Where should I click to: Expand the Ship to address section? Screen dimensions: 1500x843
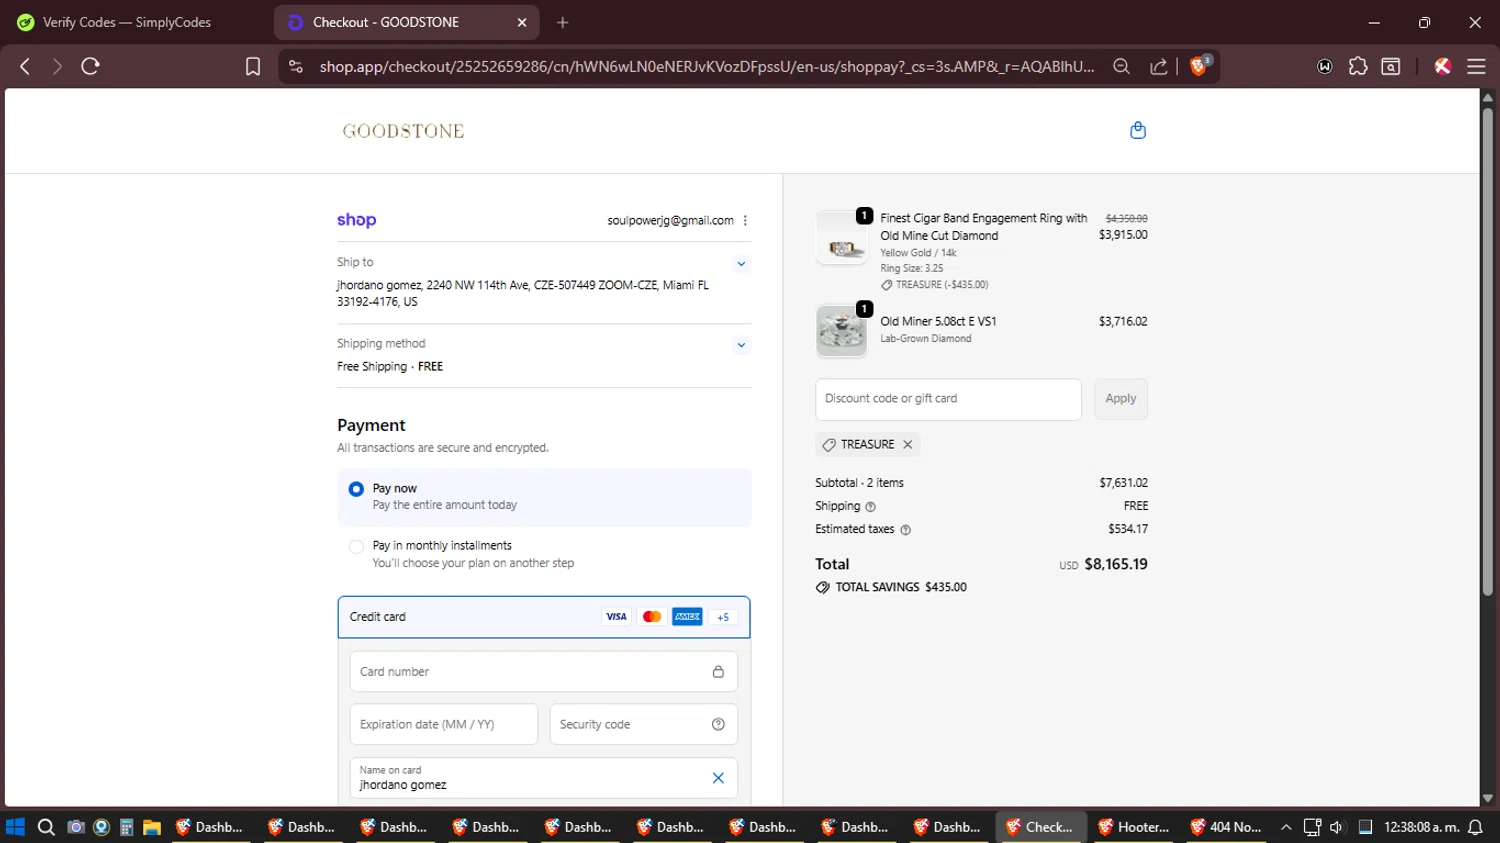[x=741, y=264]
